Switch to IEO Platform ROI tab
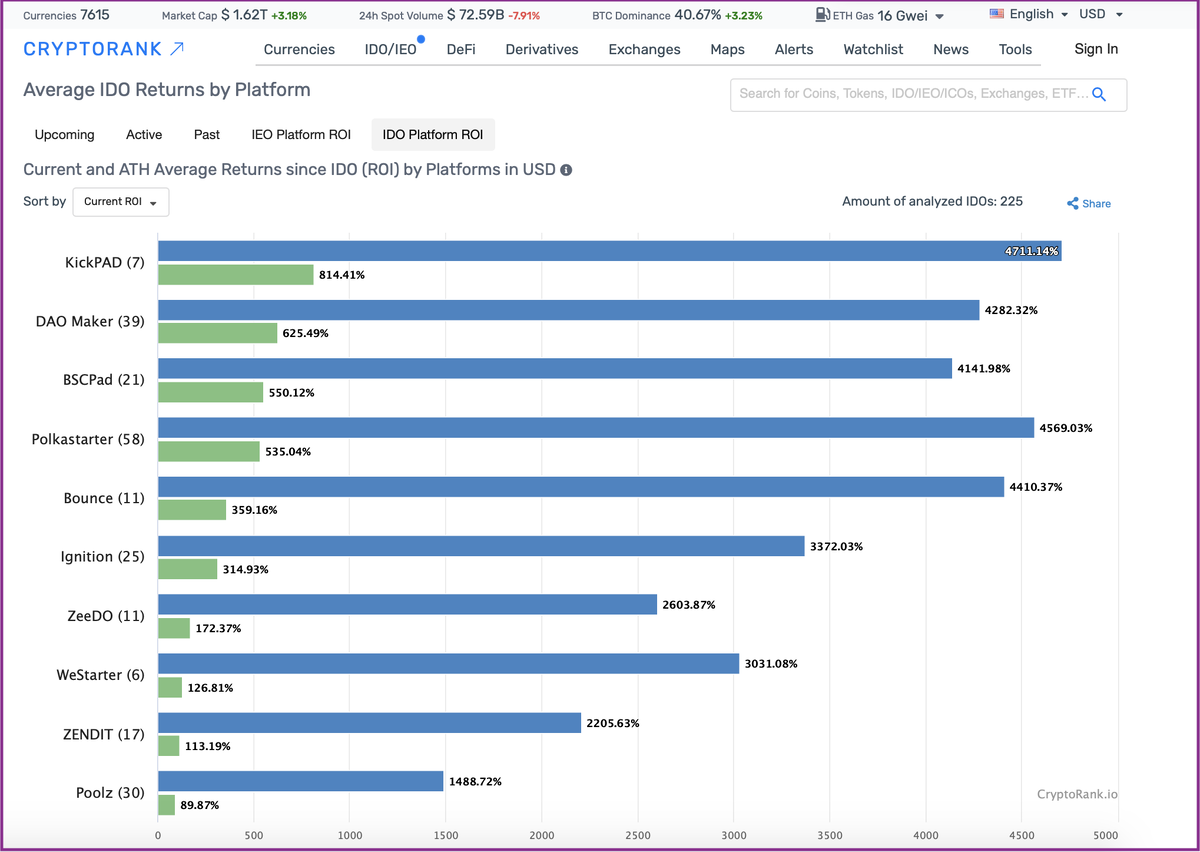The height and width of the screenshot is (852, 1200). (301, 135)
